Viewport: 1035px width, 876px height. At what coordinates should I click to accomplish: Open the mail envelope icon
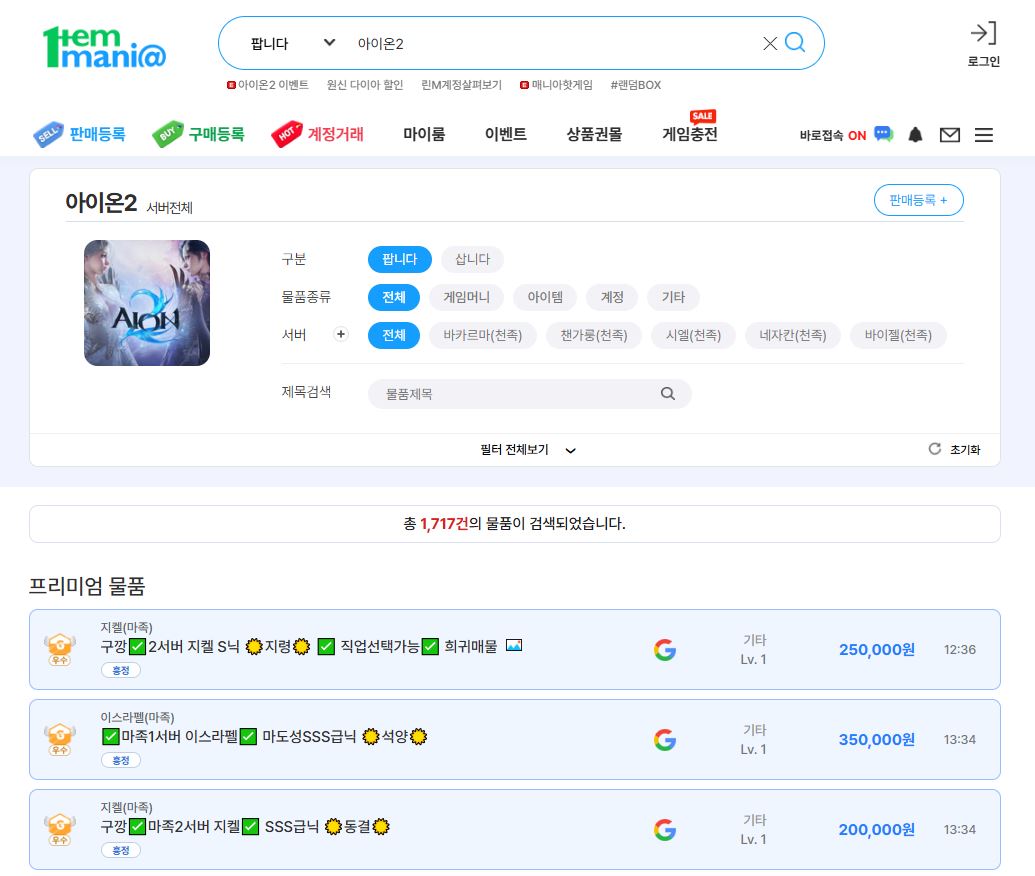point(949,135)
